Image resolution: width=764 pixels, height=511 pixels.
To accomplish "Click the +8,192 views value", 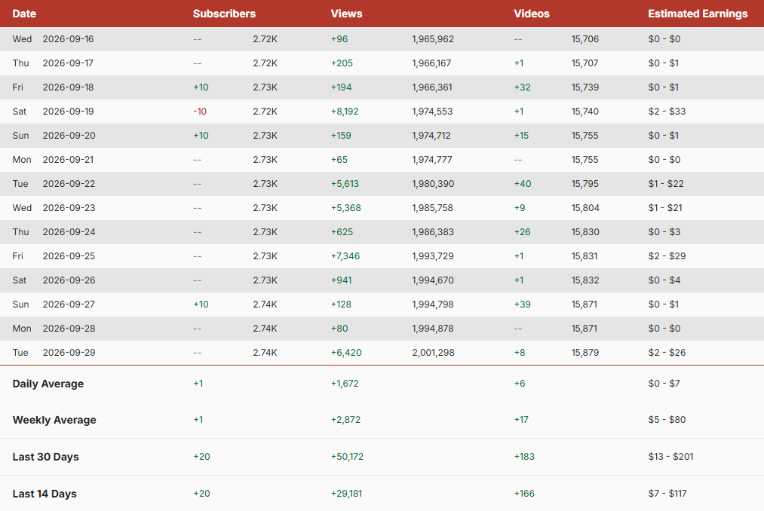I will pos(345,112).
